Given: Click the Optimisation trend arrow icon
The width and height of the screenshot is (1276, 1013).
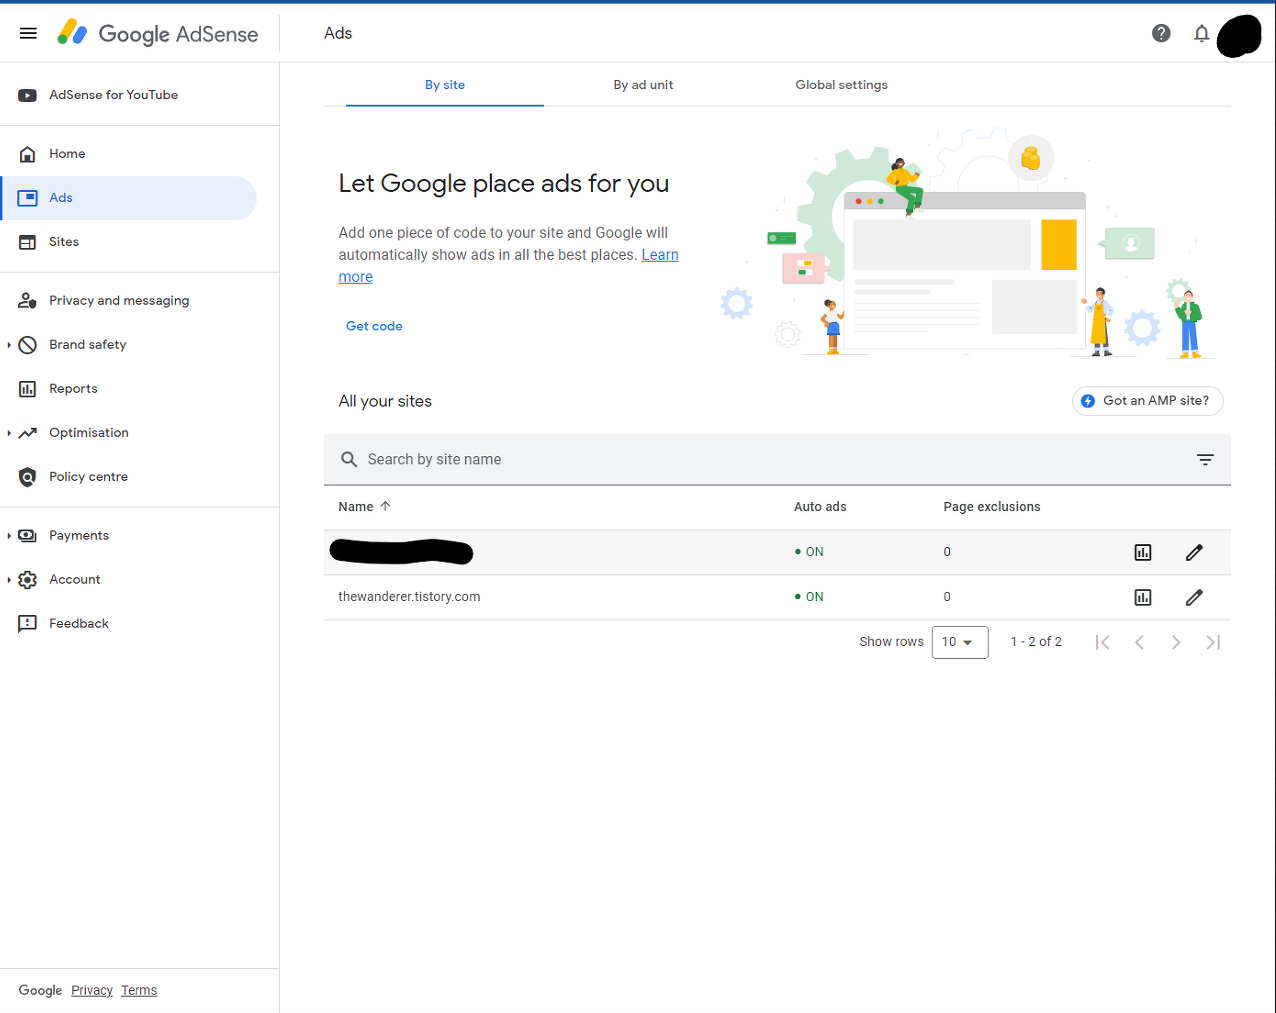Looking at the screenshot, I should point(28,433).
